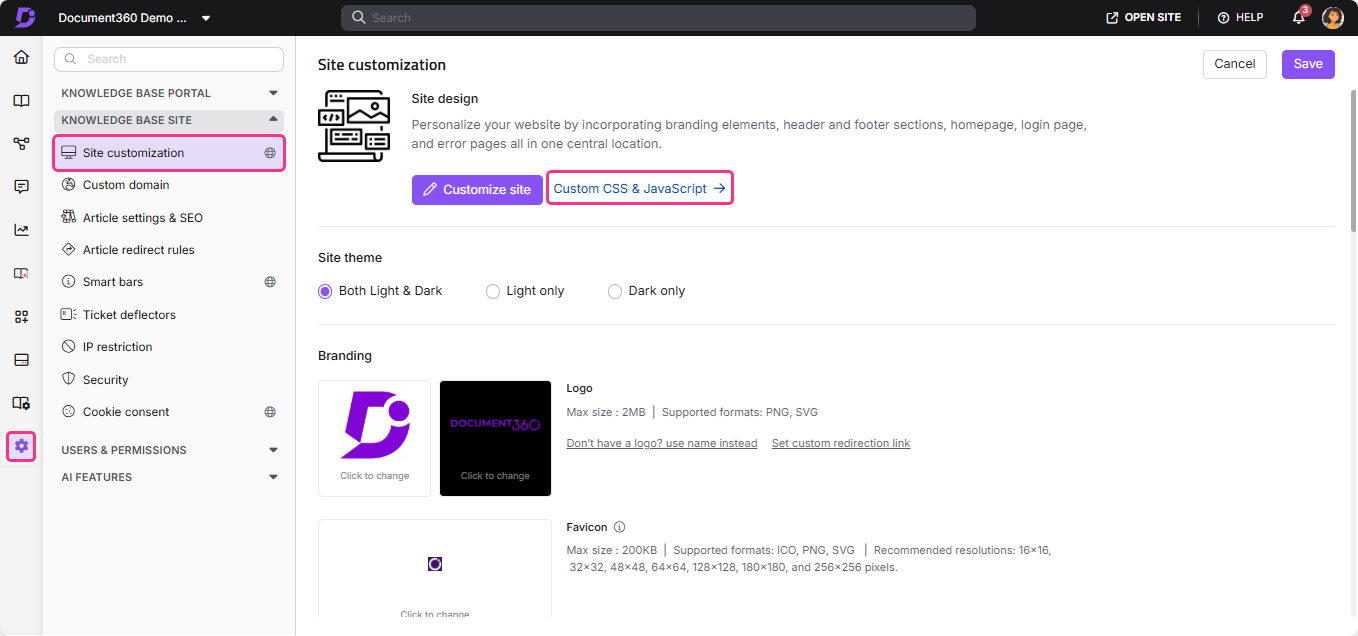This screenshot has height=636, width=1358.
Task: Click the knowledge base site search field
Action: click(x=168, y=59)
